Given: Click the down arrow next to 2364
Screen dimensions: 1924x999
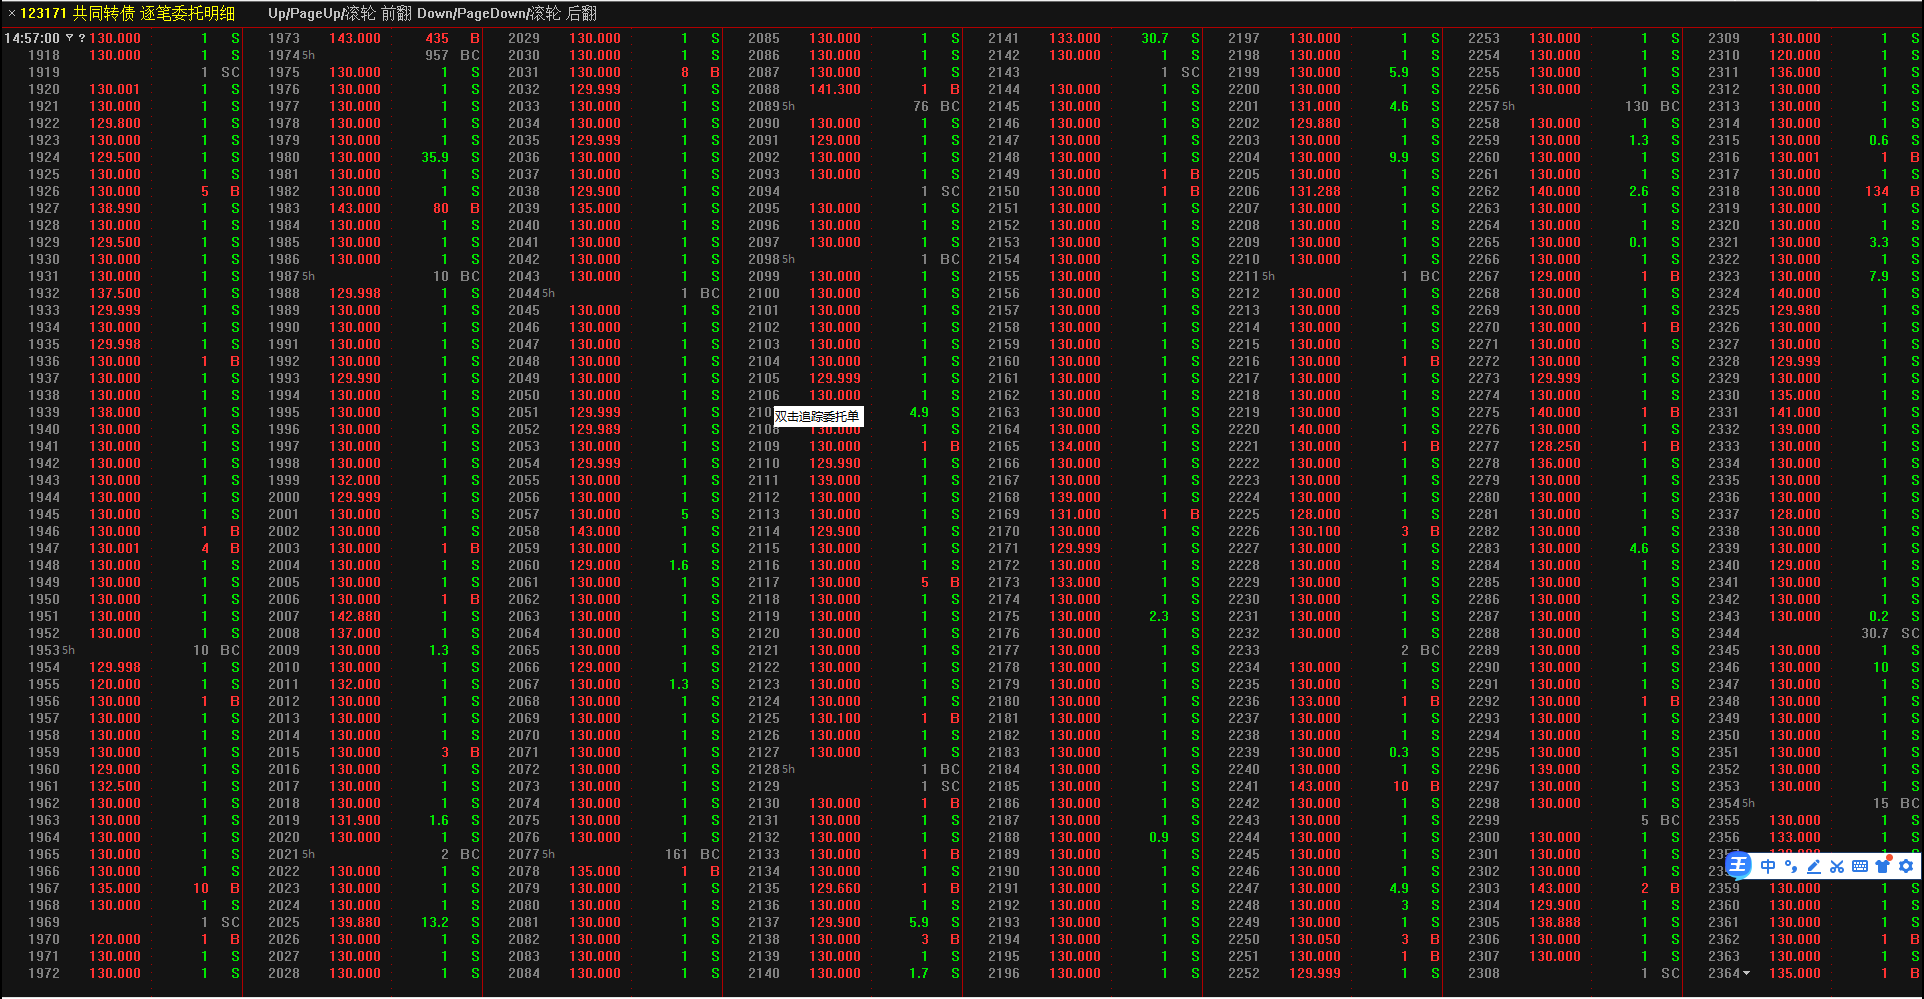Looking at the screenshot, I should tap(1747, 973).
